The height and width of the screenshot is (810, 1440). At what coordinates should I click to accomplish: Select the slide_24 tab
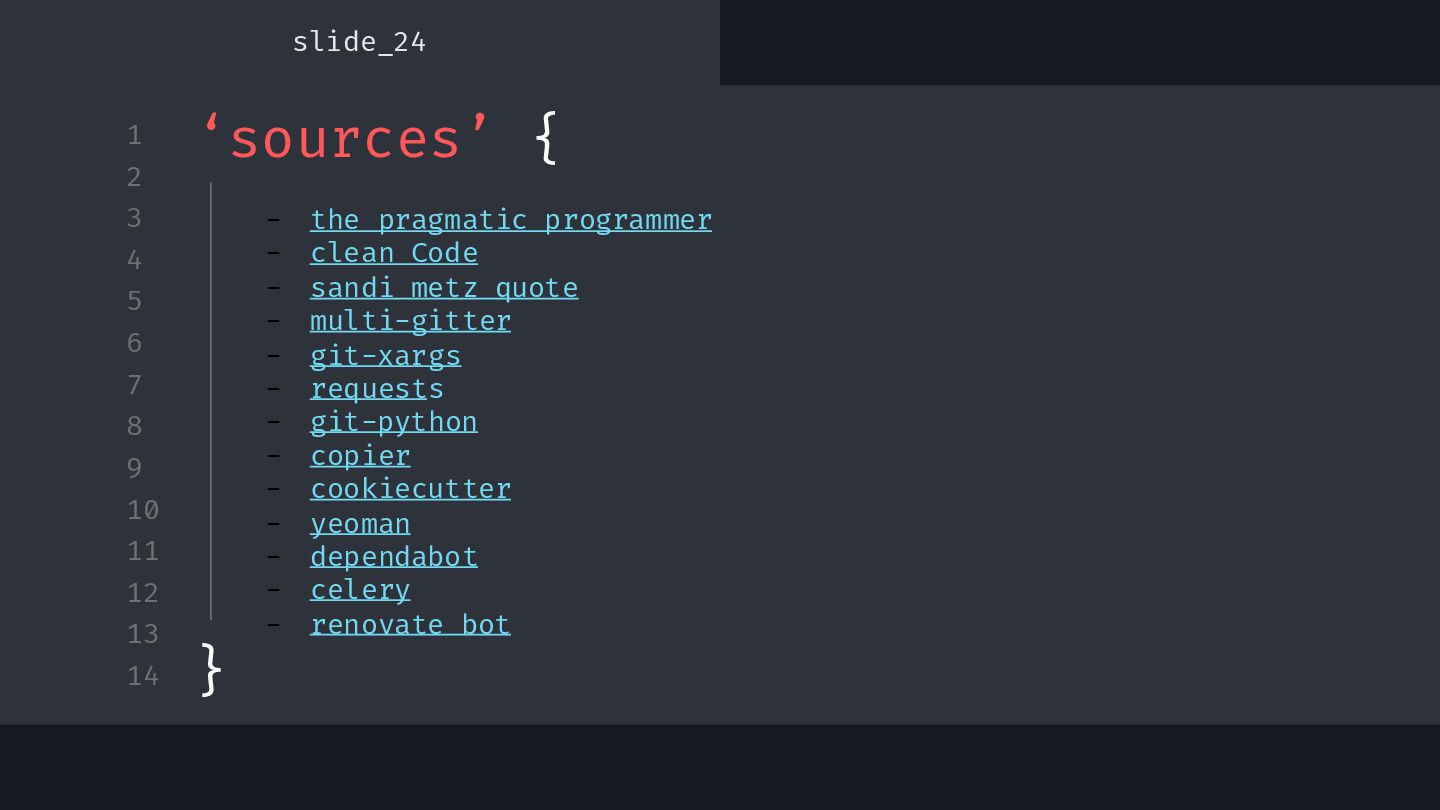click(x=360, y=42)
